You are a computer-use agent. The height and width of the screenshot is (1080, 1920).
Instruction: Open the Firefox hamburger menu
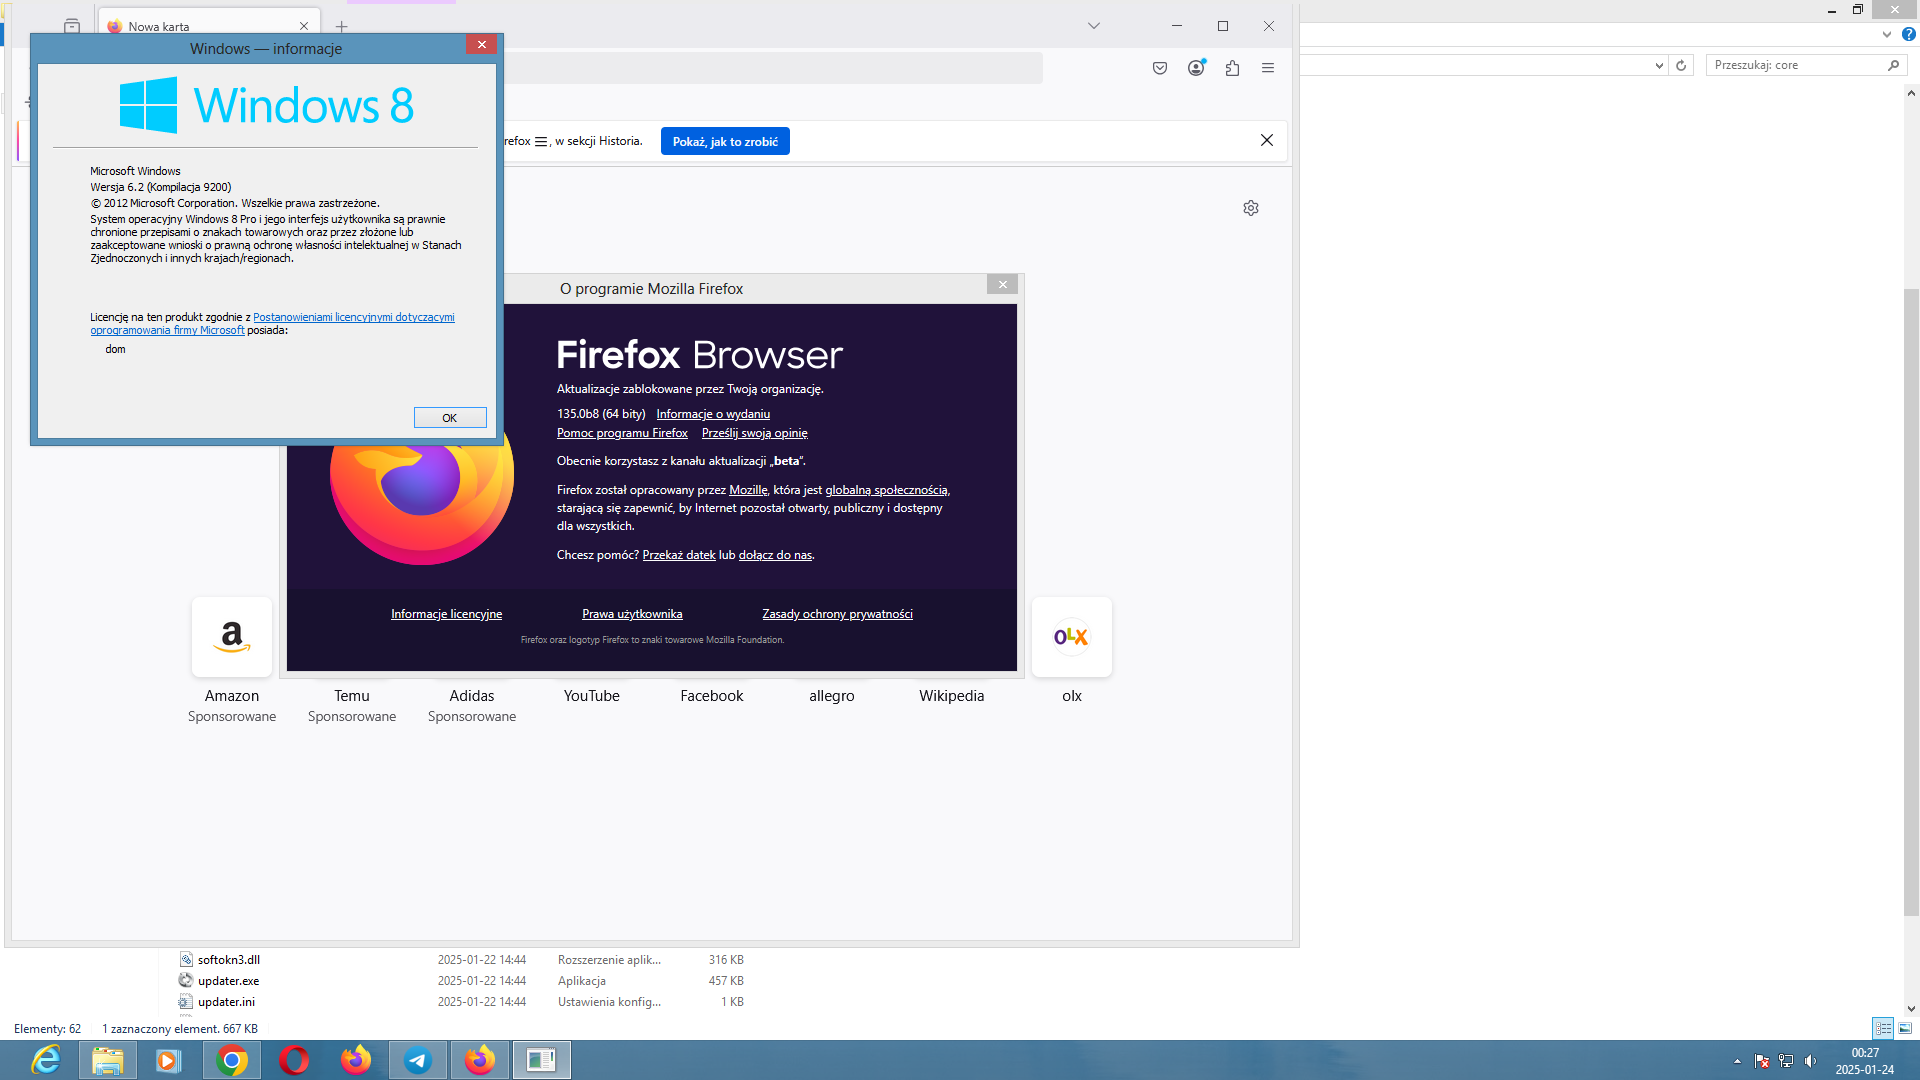click(x=1268, y=68)
